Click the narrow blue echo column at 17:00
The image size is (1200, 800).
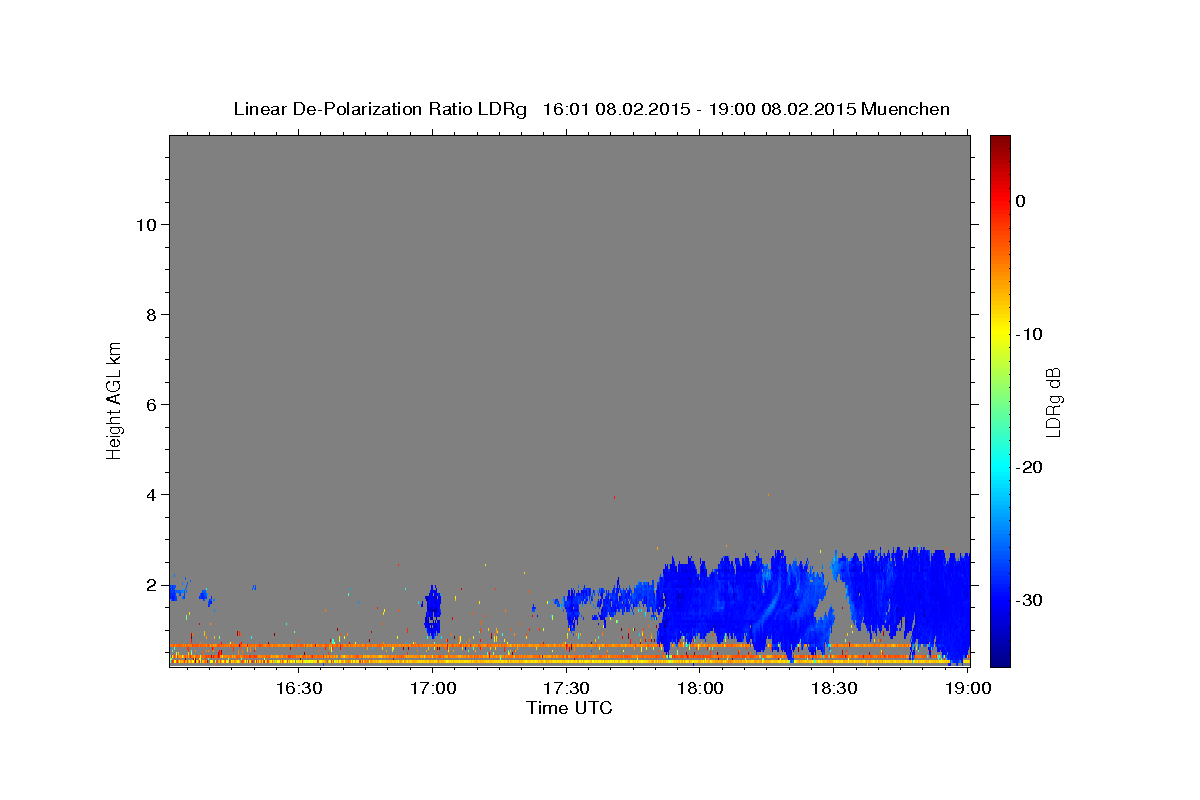432,612
